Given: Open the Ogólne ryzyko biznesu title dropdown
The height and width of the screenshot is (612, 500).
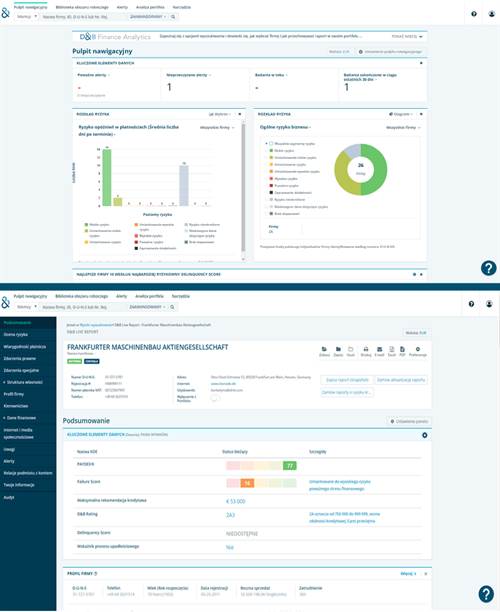Looking at the screenshot, I should click(x=285, y=127).
